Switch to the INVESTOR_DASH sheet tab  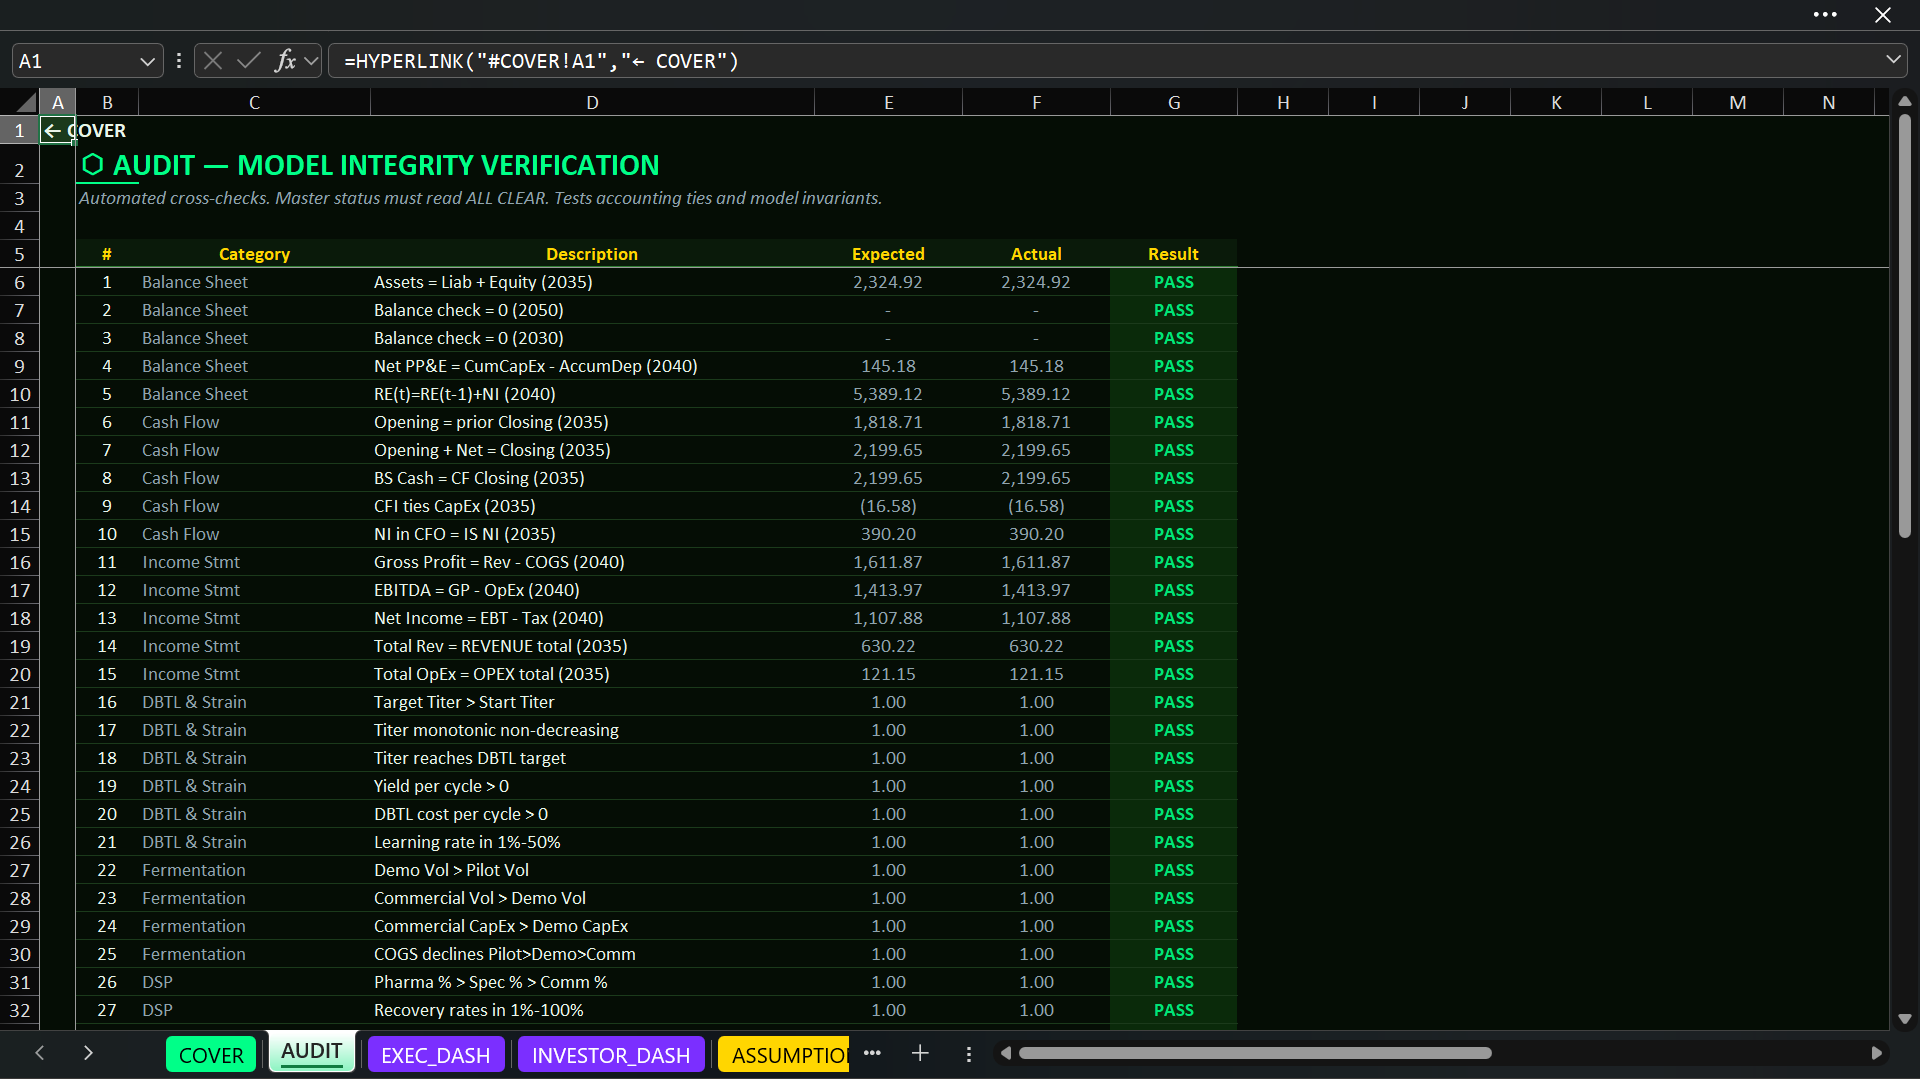tap(611, 1055)
